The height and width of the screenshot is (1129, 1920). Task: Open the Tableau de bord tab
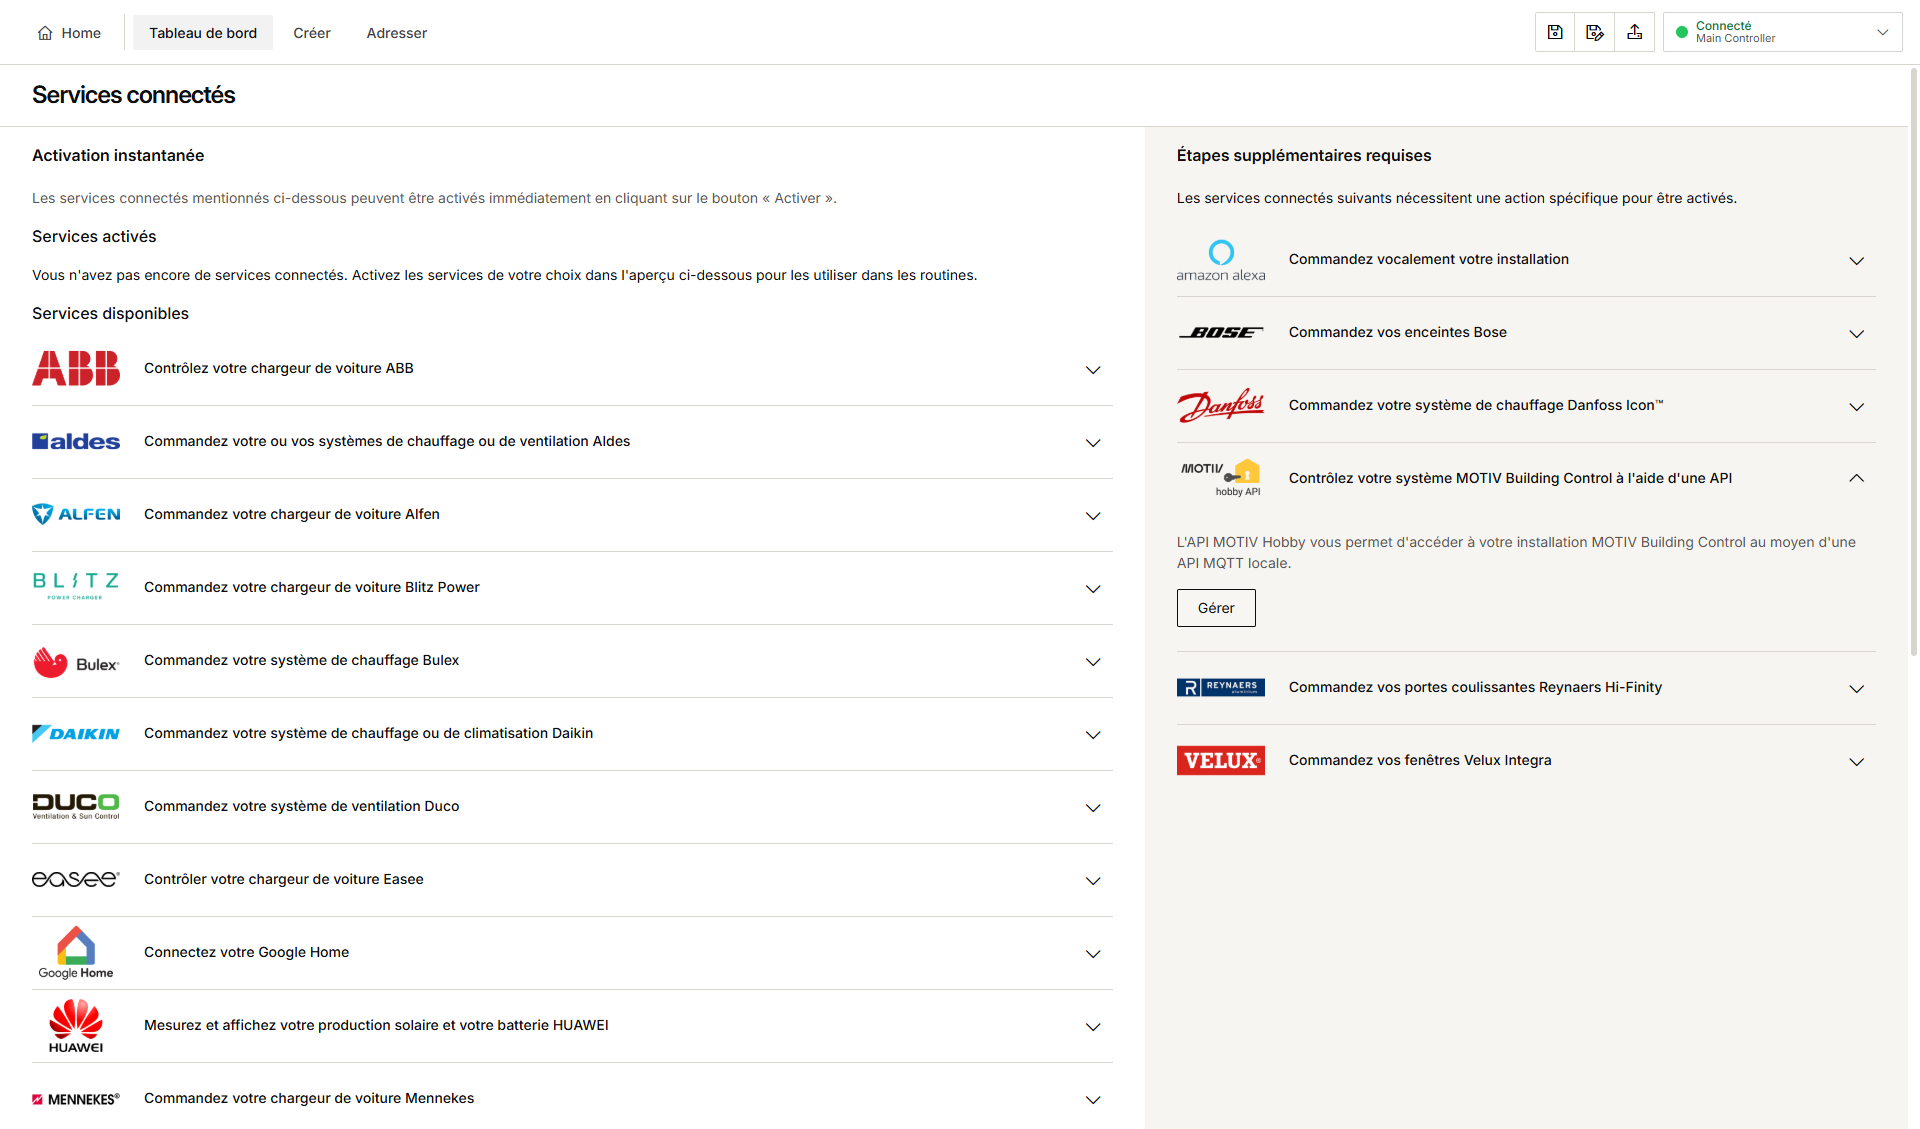point(203,33)
